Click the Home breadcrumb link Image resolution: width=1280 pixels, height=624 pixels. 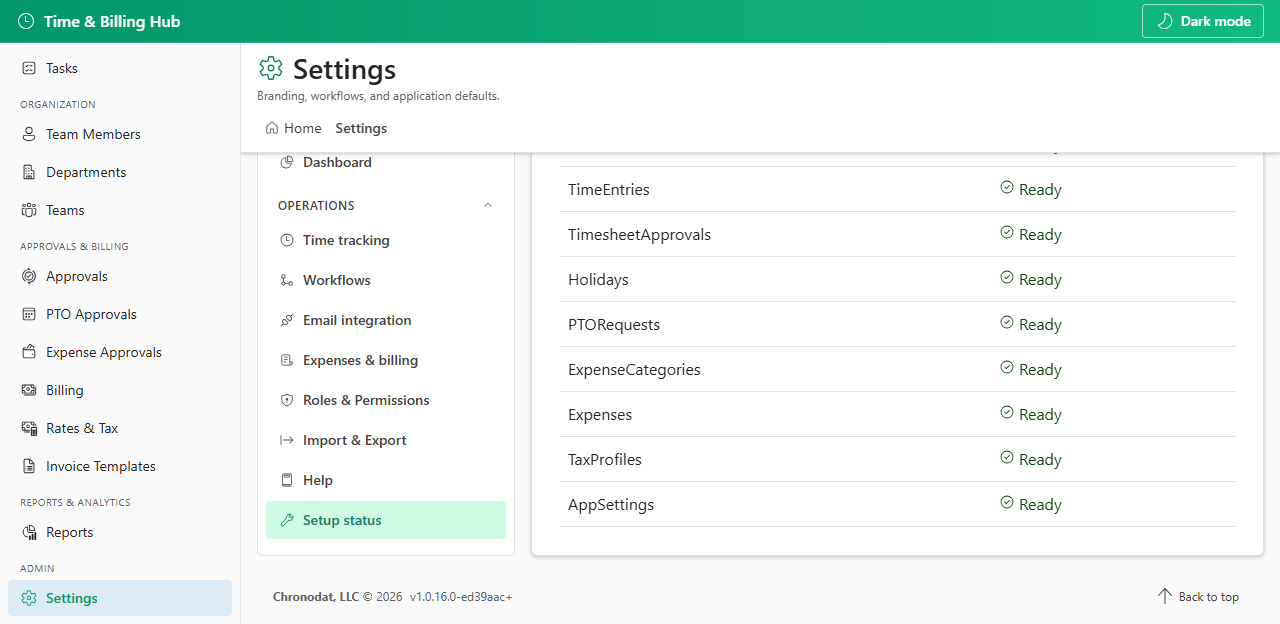pyautogui.click(x=293, y=128)
